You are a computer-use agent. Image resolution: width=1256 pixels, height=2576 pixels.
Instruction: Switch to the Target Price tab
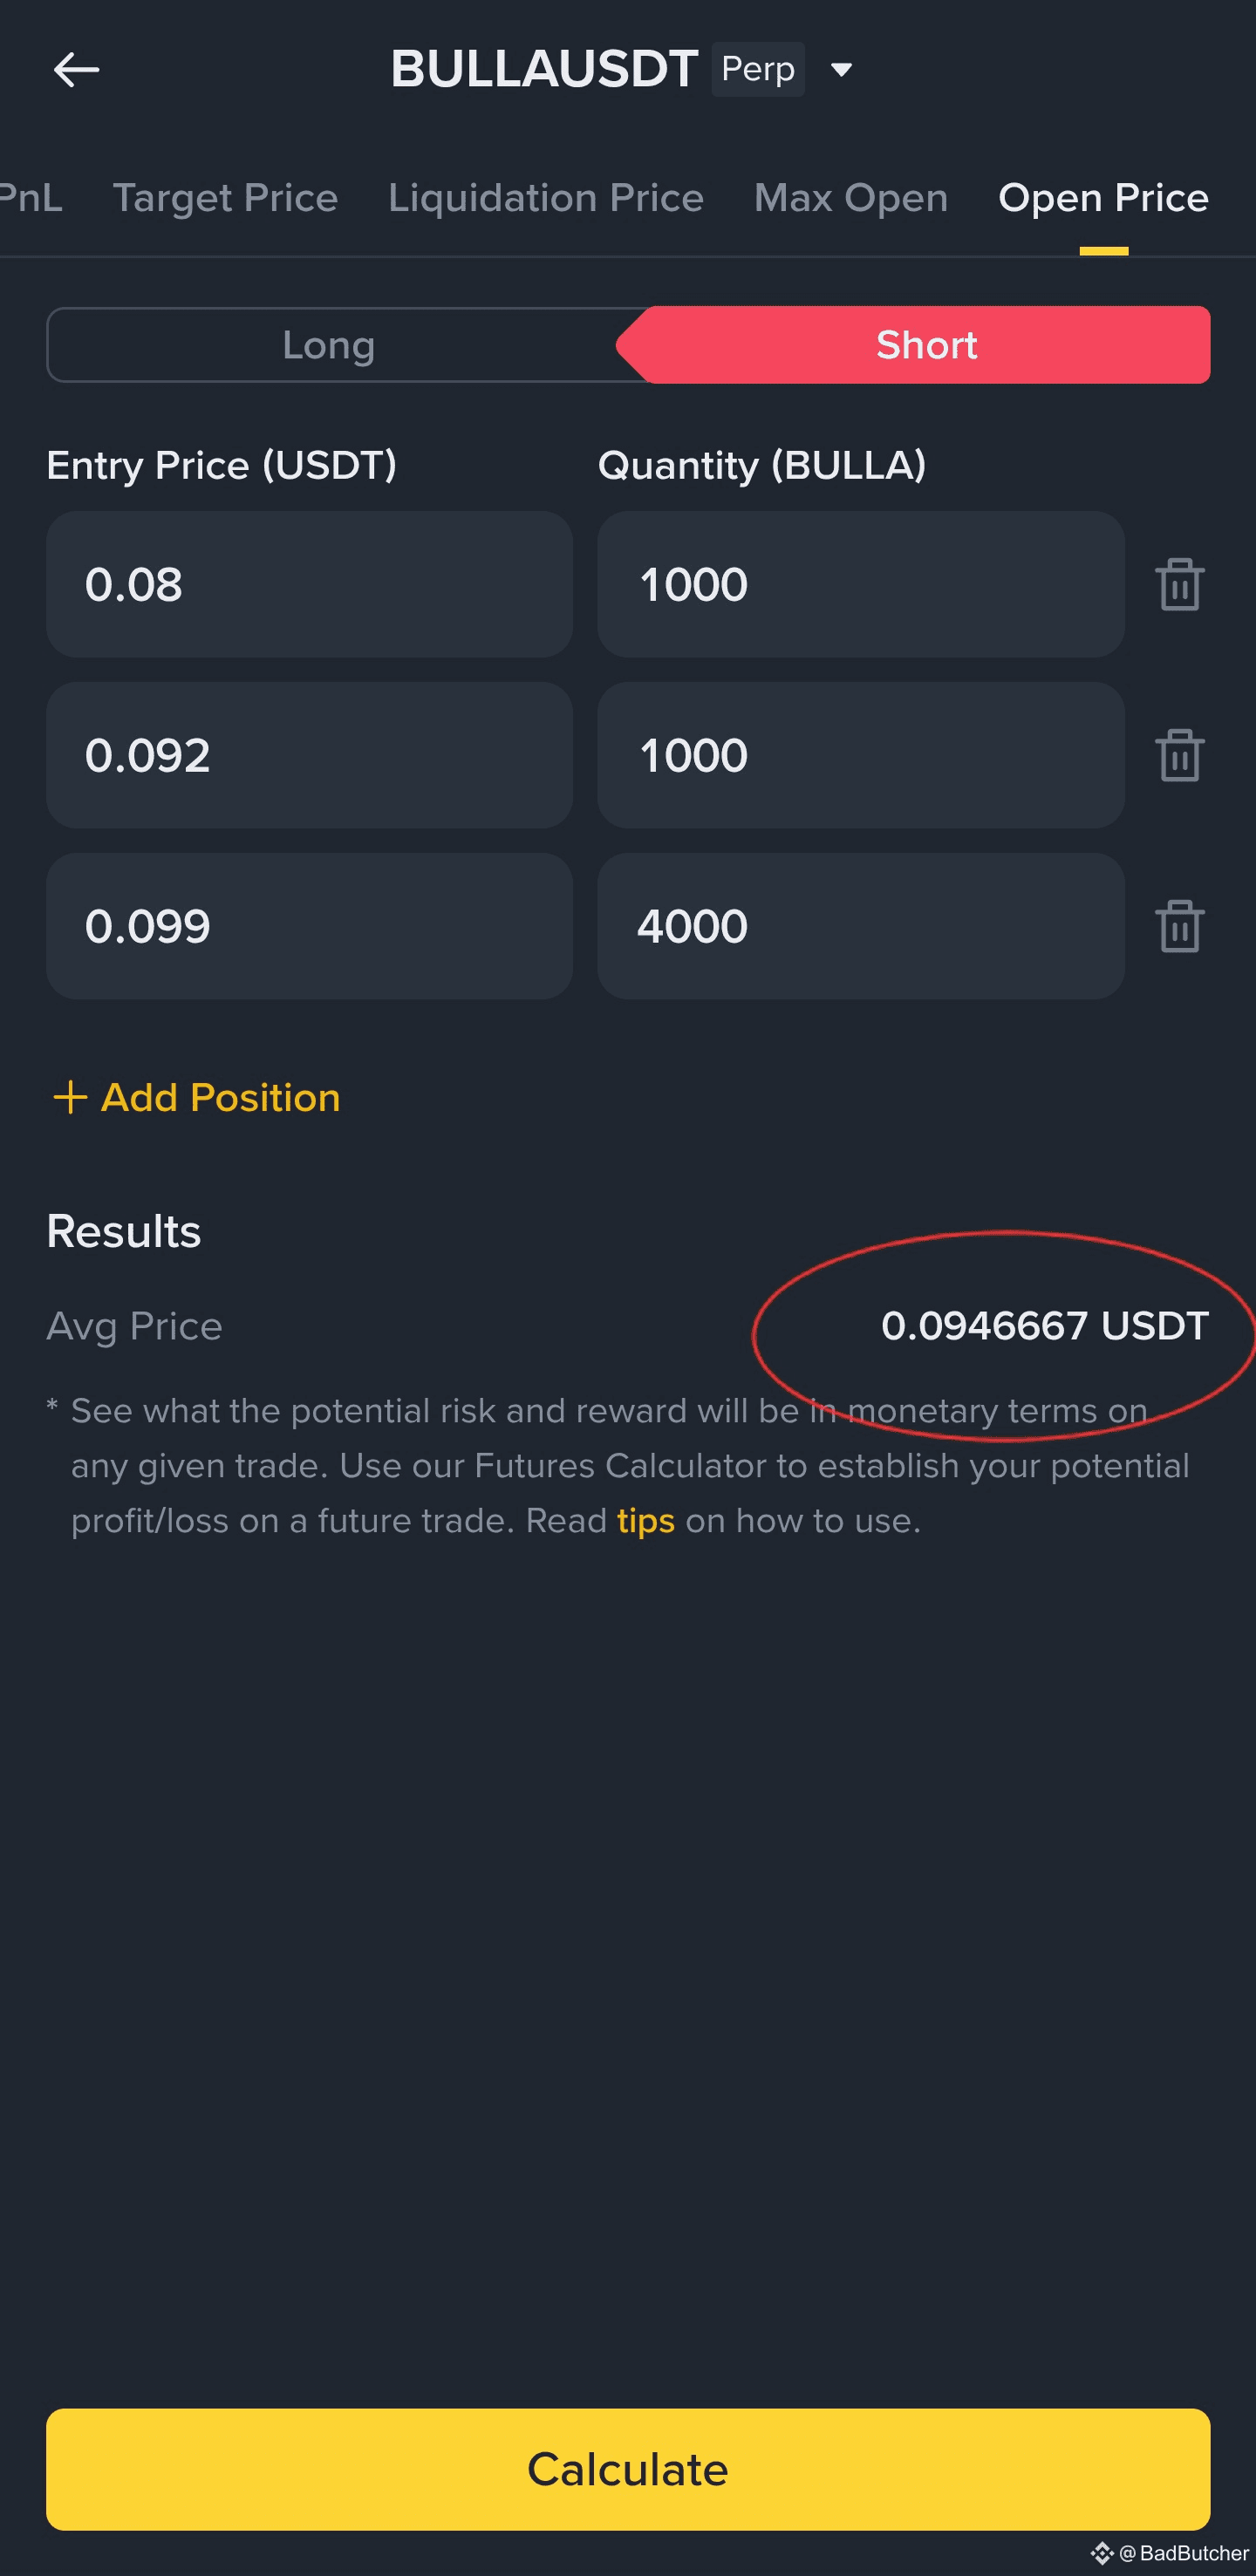click(x=225, y=198)
